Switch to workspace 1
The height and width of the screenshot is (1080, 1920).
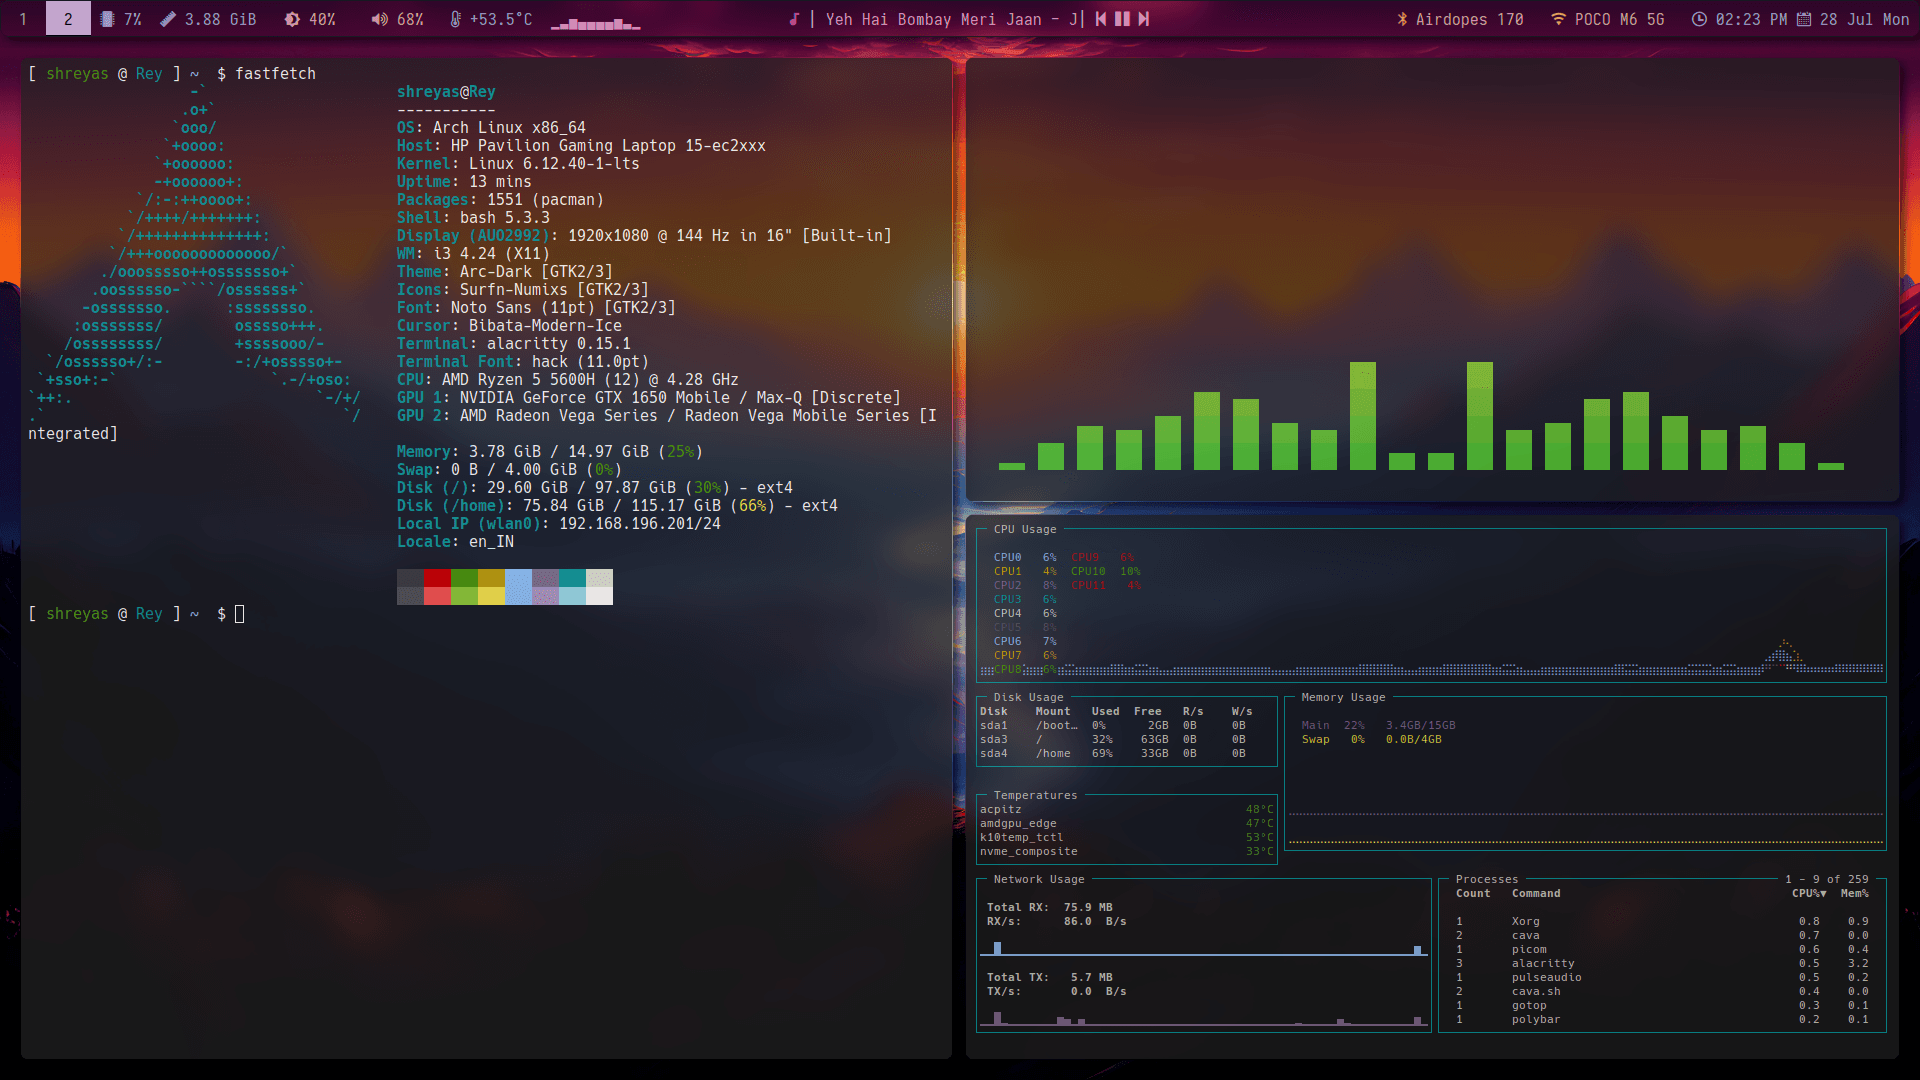(22, 18)
